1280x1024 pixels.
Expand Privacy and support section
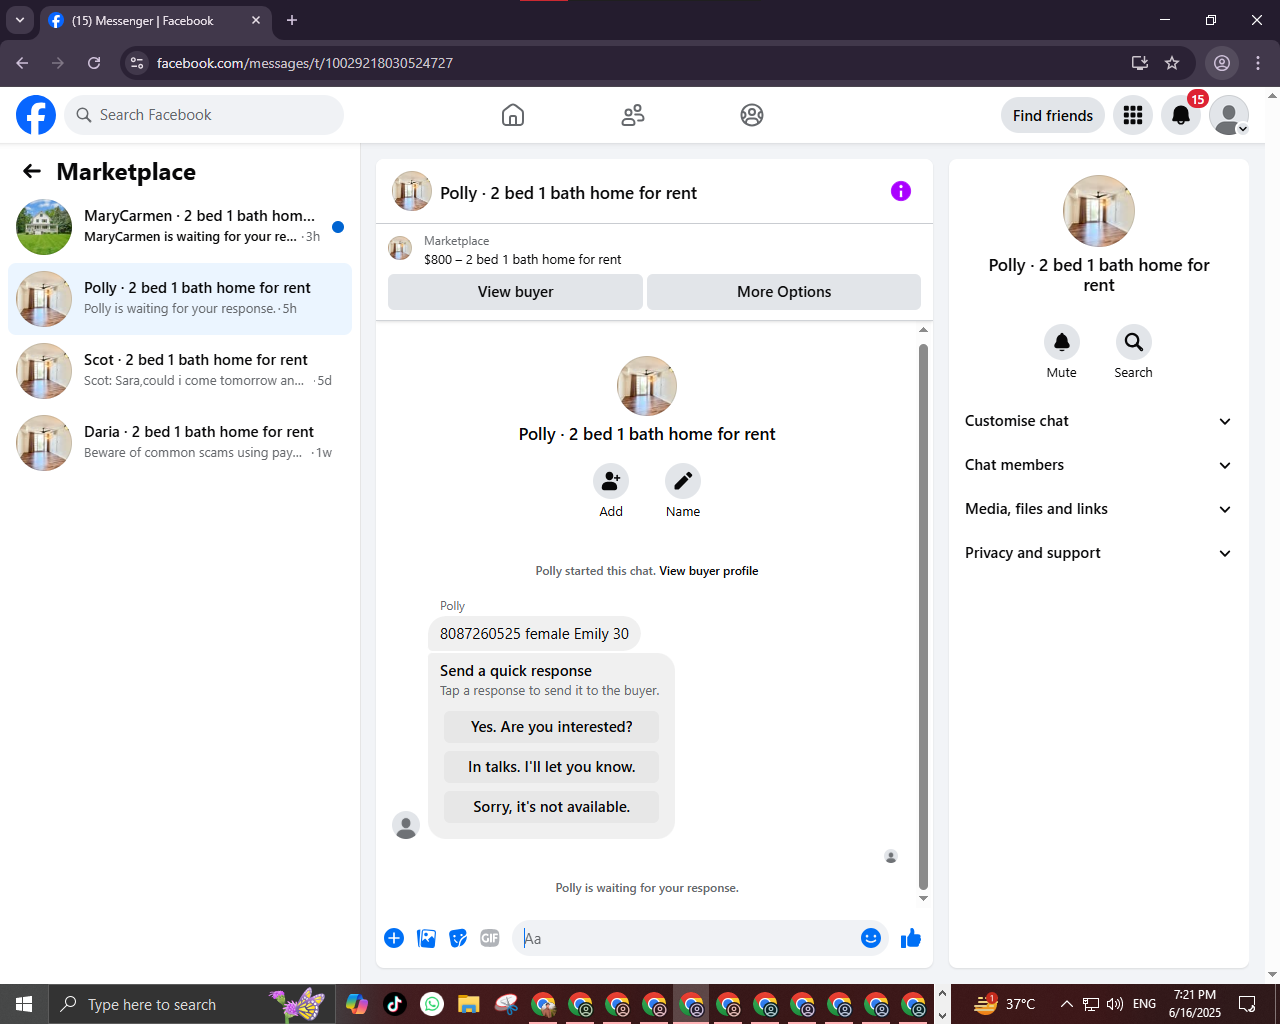[1098, 553]
